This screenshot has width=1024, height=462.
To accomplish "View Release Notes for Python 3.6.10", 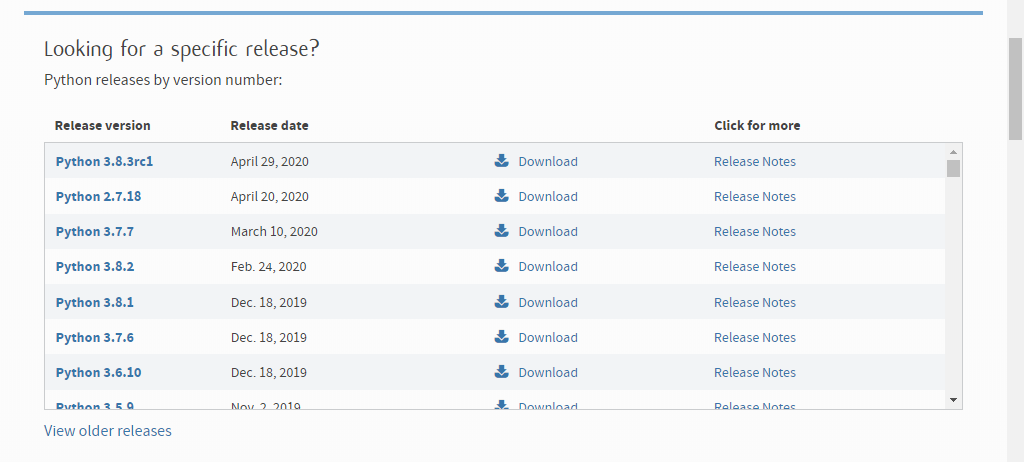I will coord(755,372).
